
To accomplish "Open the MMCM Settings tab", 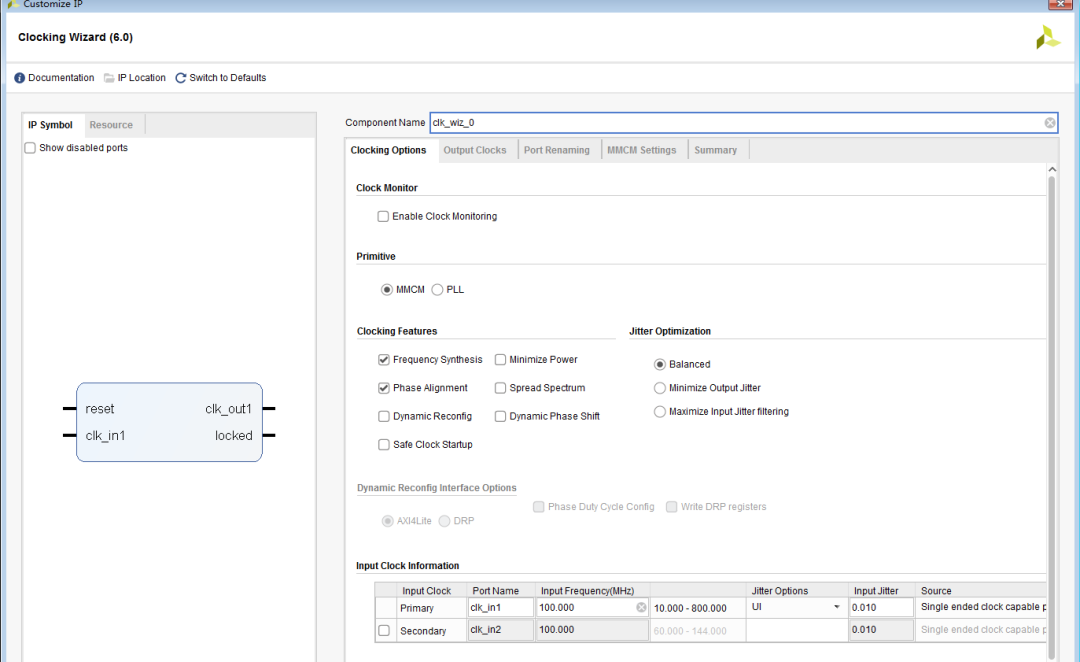I will tap(641, 150).
